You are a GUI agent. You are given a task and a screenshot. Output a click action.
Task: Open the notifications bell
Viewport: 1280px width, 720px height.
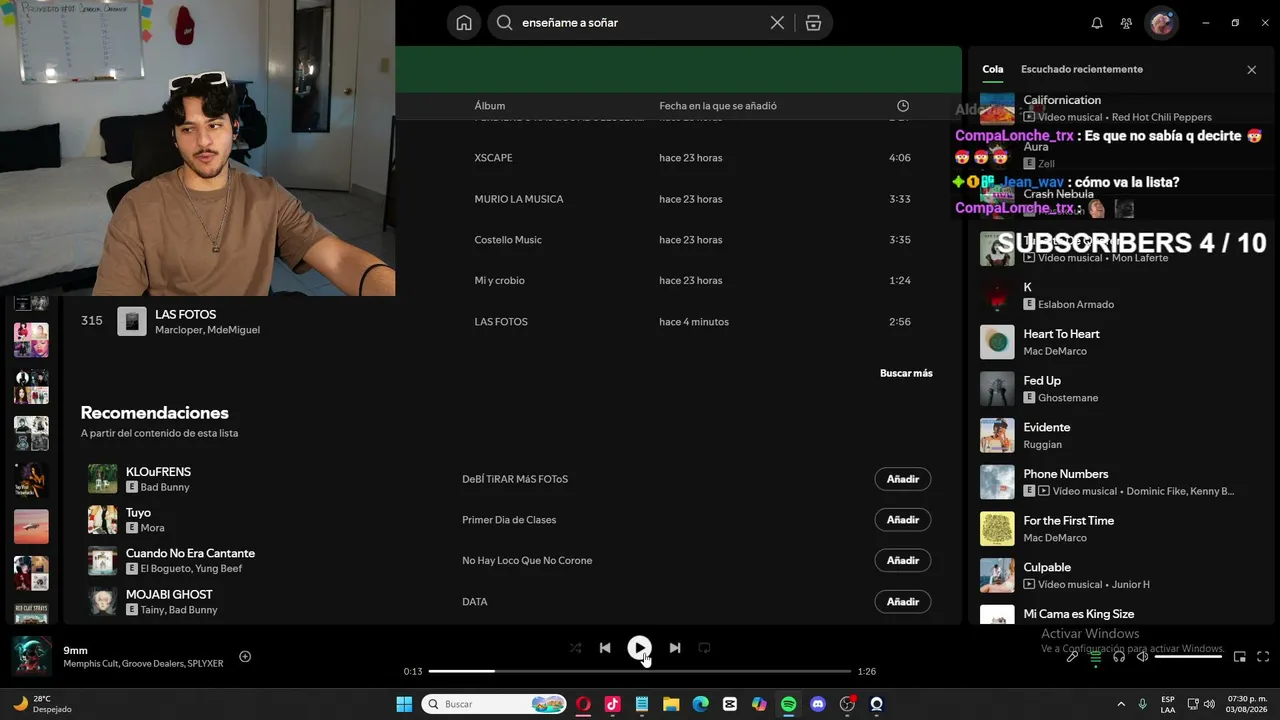click(x=1097, y=23)
